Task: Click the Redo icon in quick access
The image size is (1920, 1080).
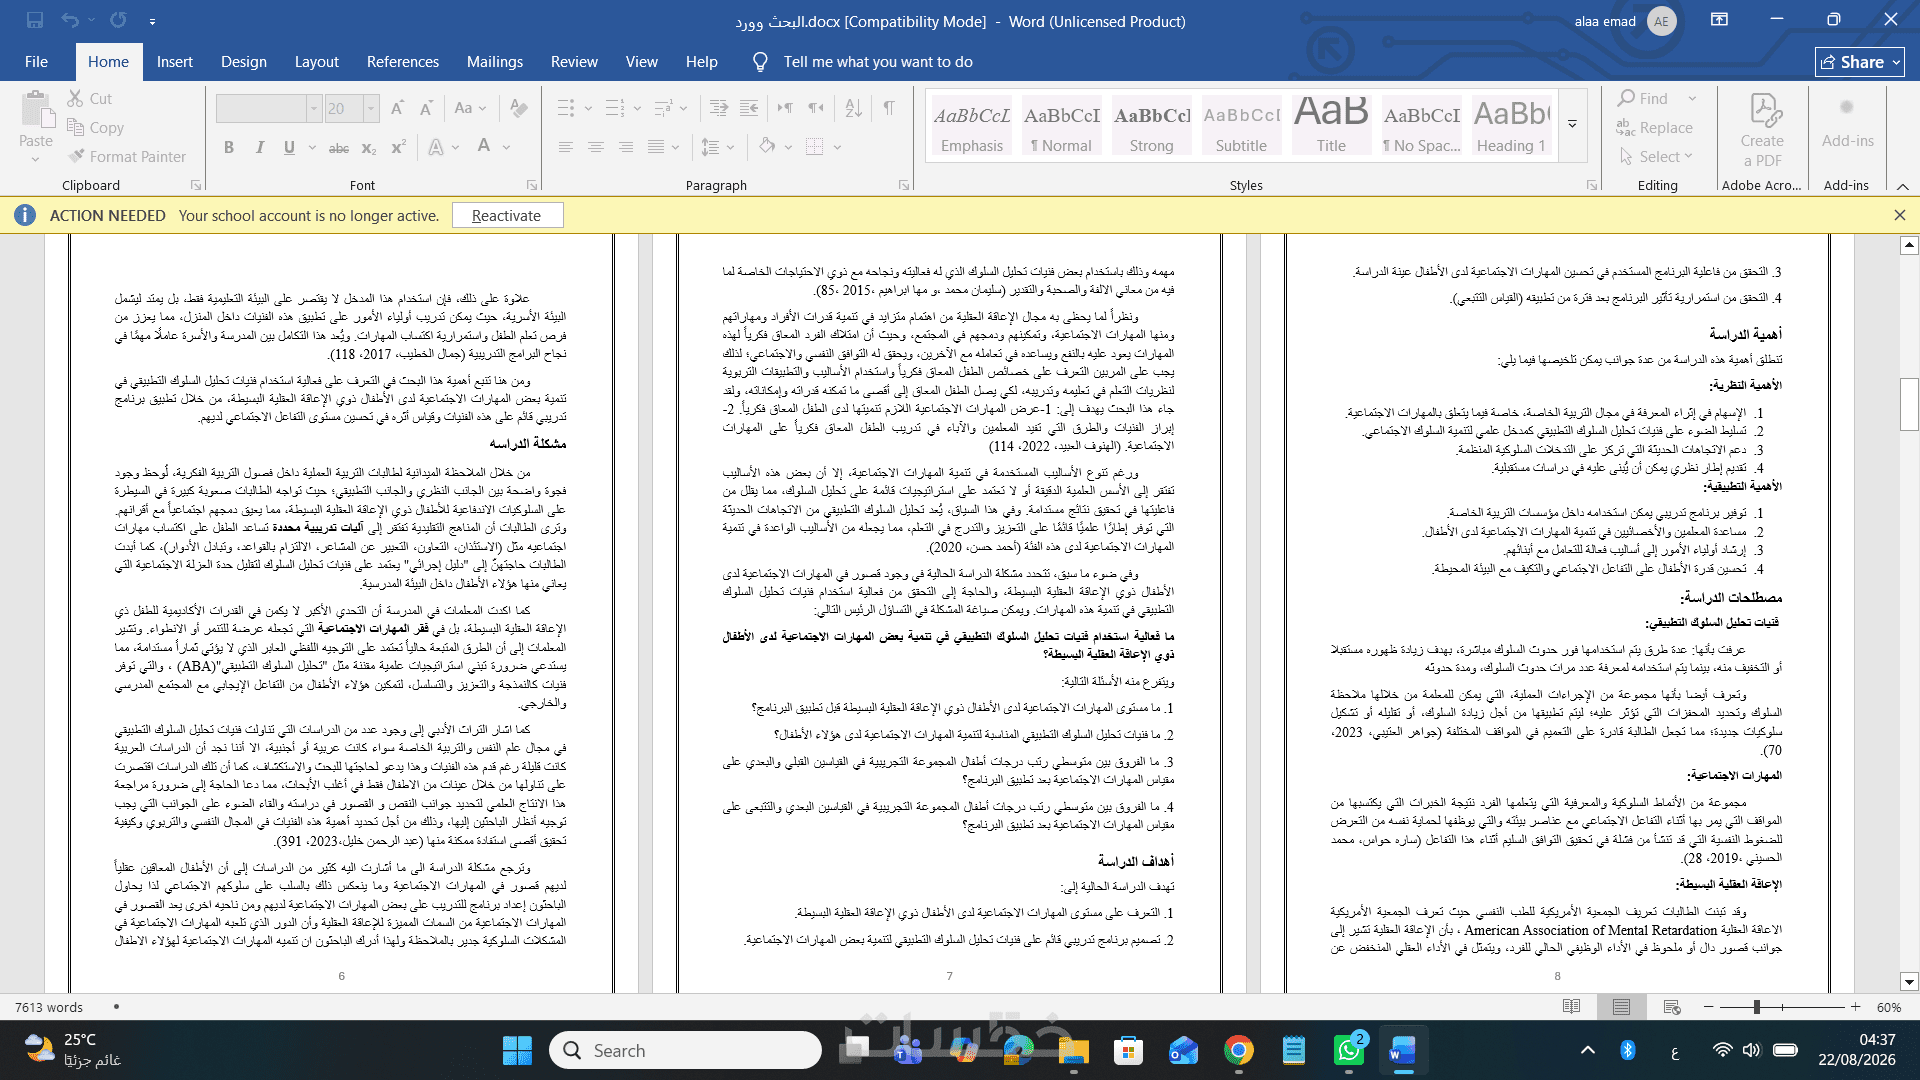Action: (118, 20)
